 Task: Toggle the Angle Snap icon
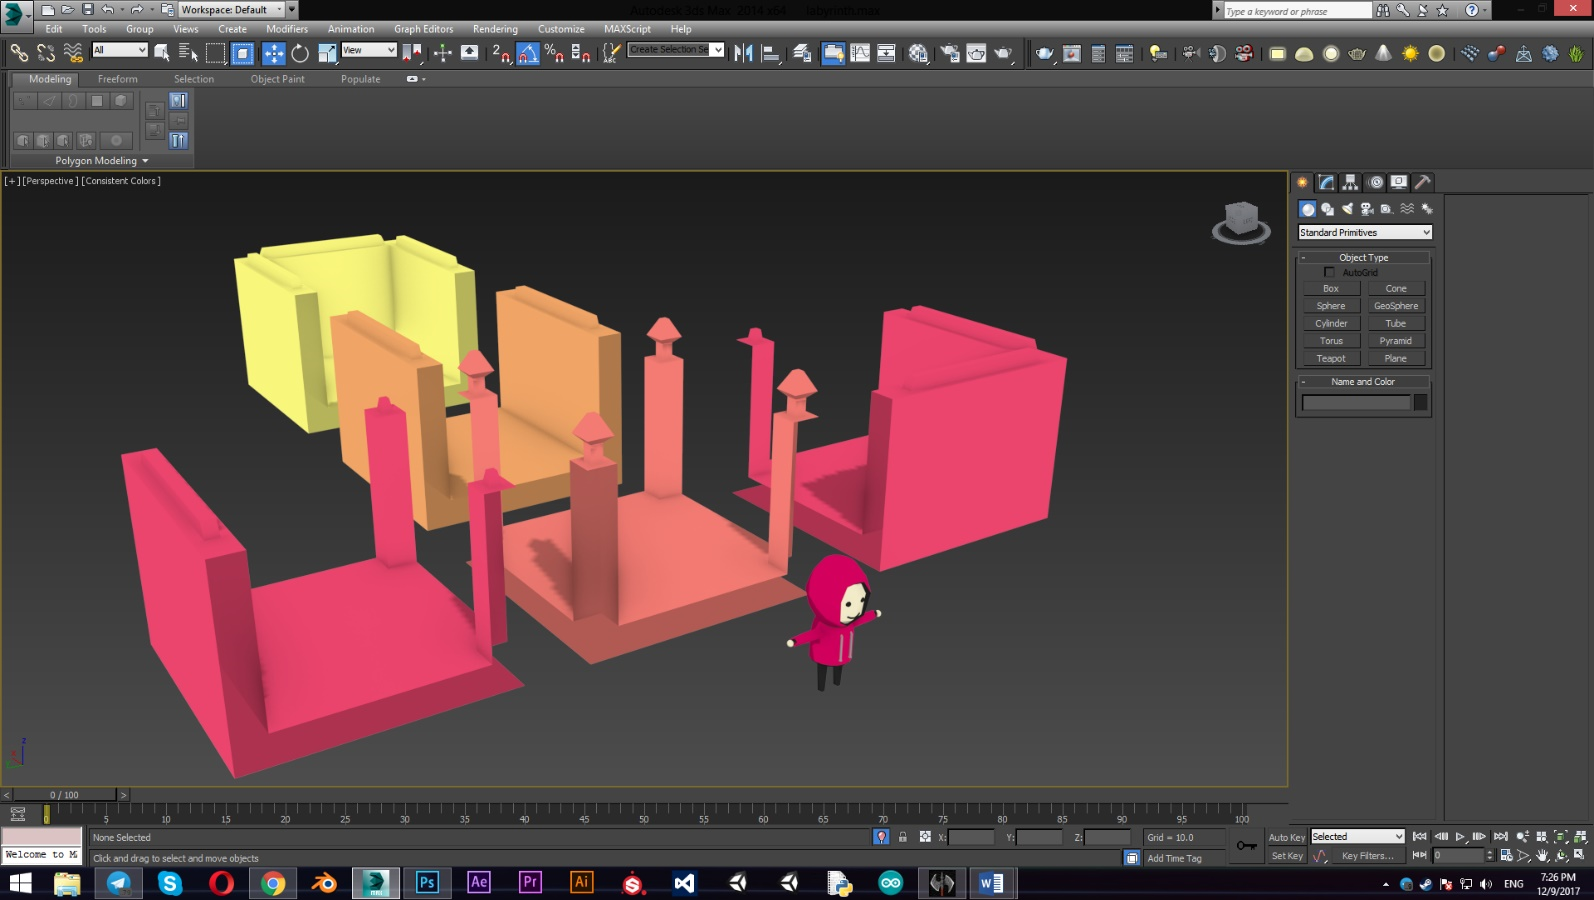(528, 53)
